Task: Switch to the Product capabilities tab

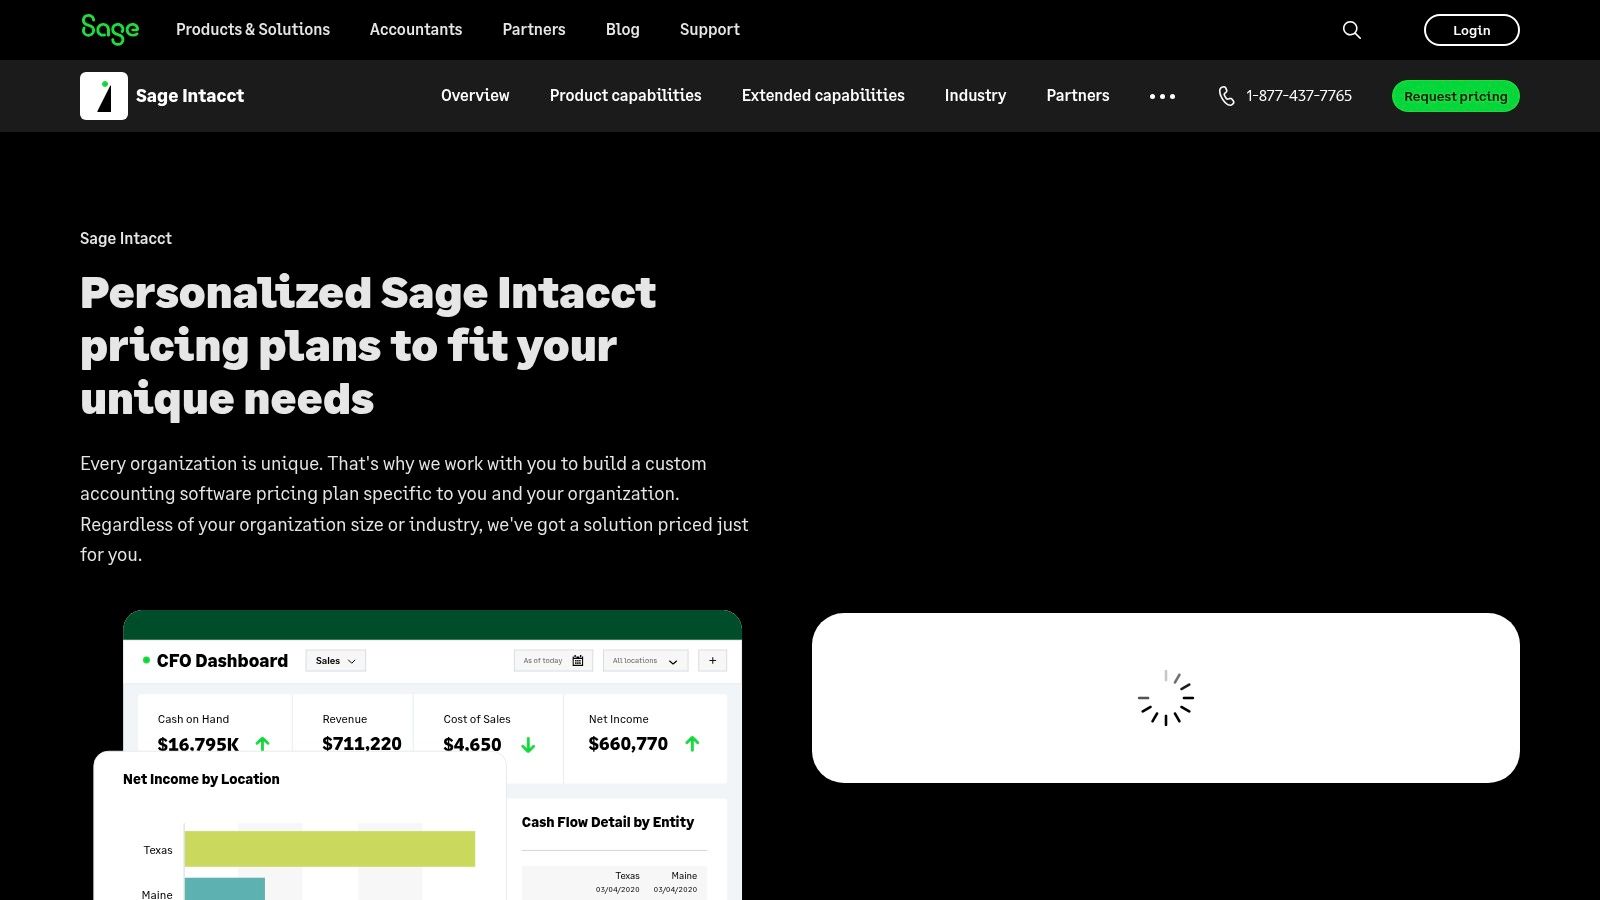Action: point(624,96)
